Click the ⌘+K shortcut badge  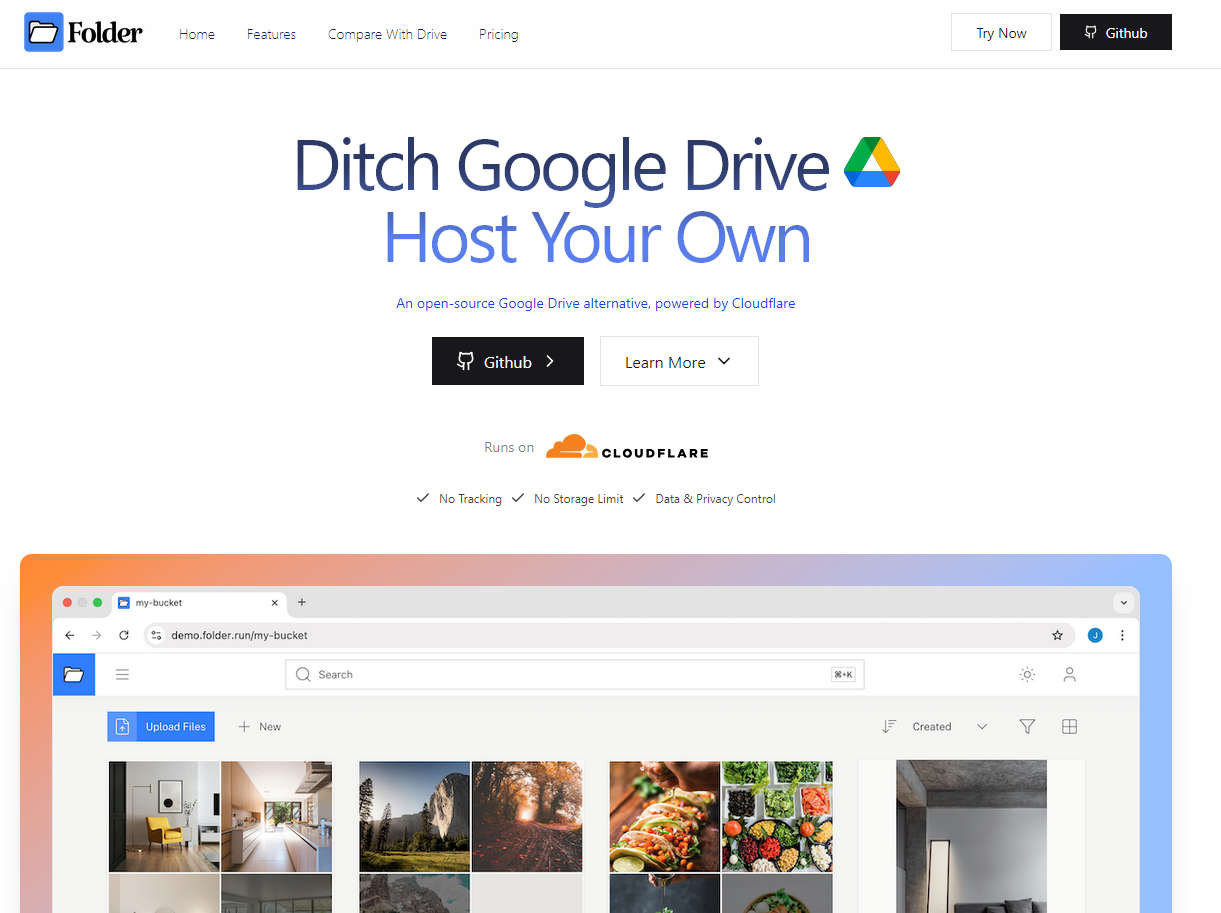[843, 675]
